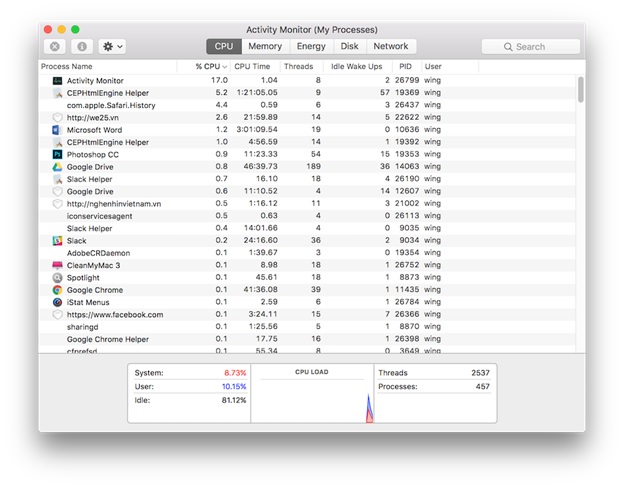The image size is (624, 487).
Task: Click the Processes 457 count
Action: pyautogui.click(x=483, y=386)
